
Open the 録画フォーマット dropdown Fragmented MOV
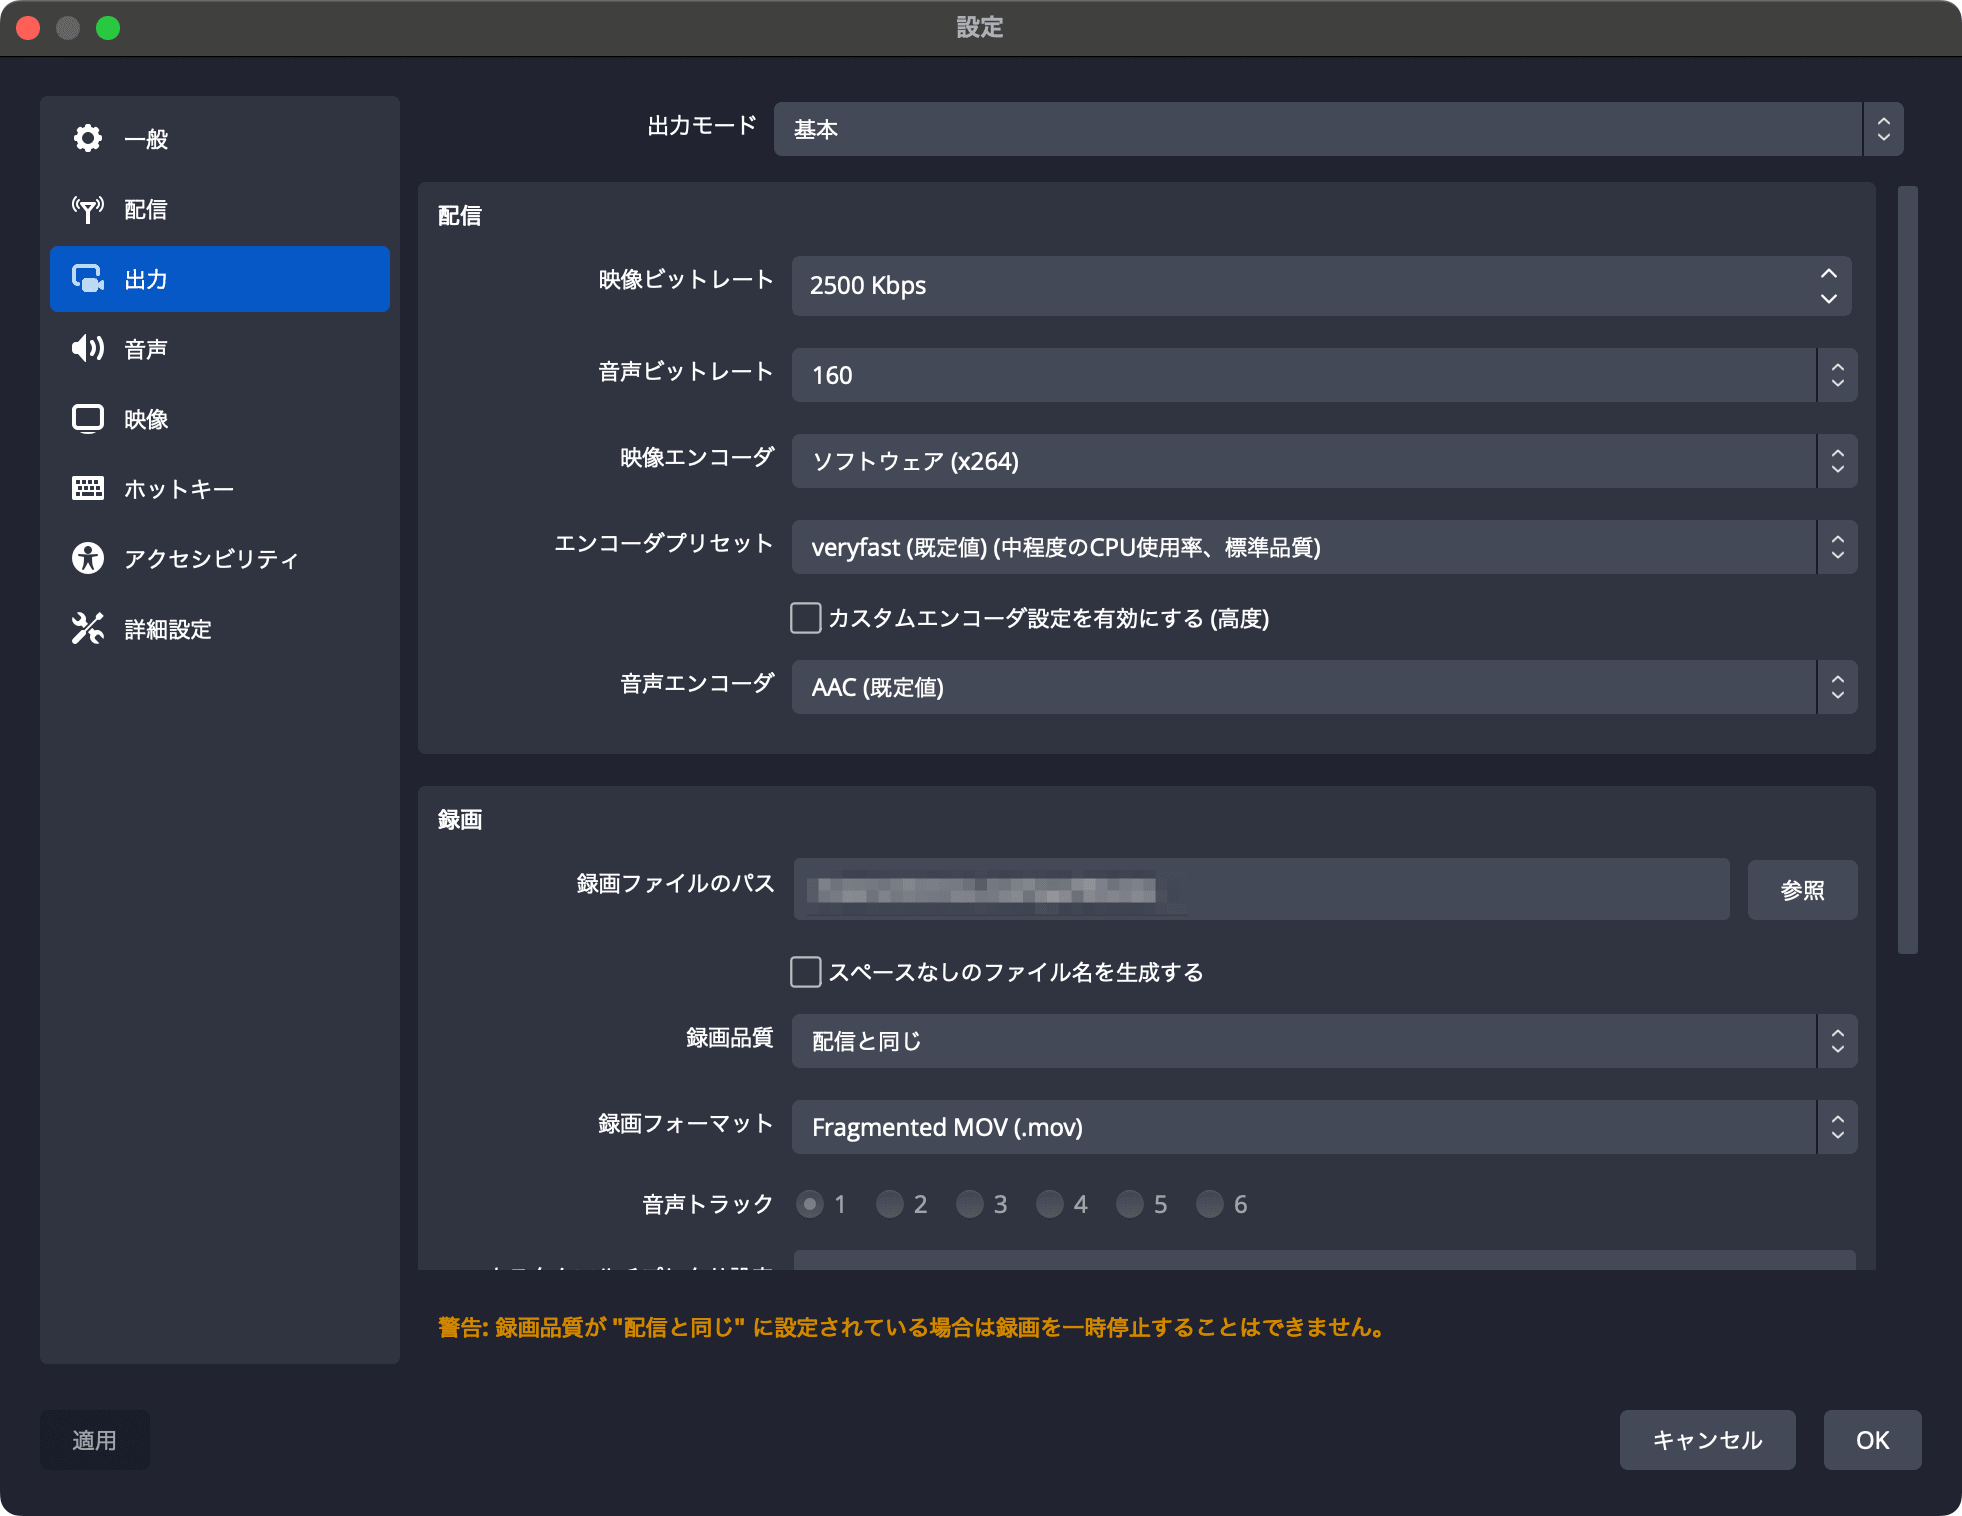tap(1324, 1127)
